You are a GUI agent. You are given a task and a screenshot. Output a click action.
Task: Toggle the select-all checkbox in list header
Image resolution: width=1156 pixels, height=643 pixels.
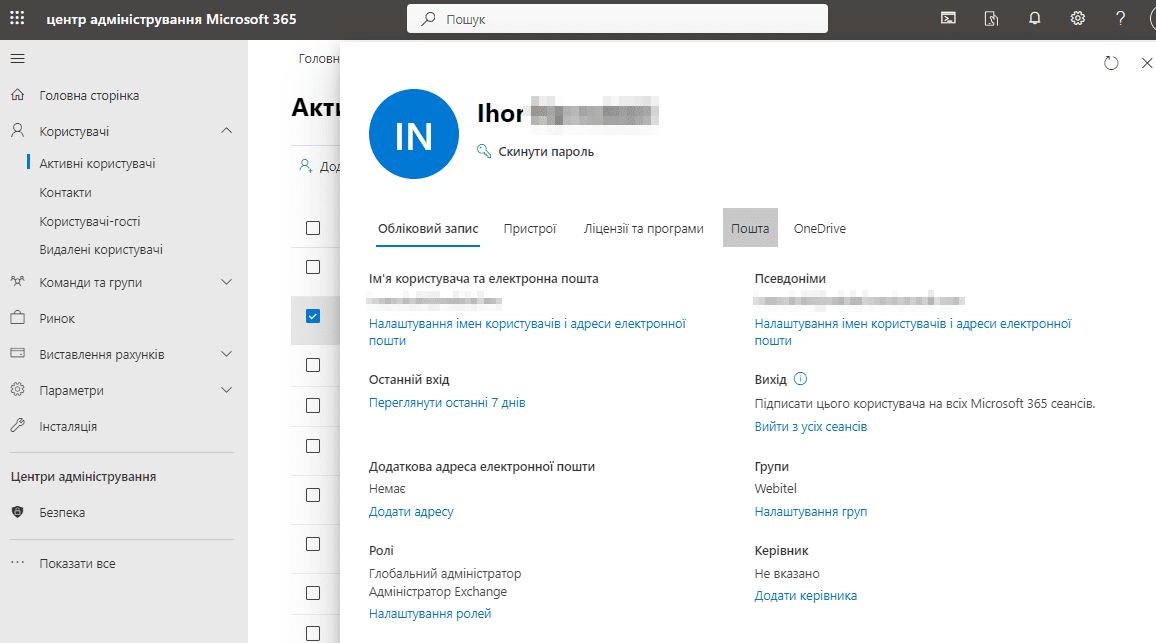click(x=313, y=228)
